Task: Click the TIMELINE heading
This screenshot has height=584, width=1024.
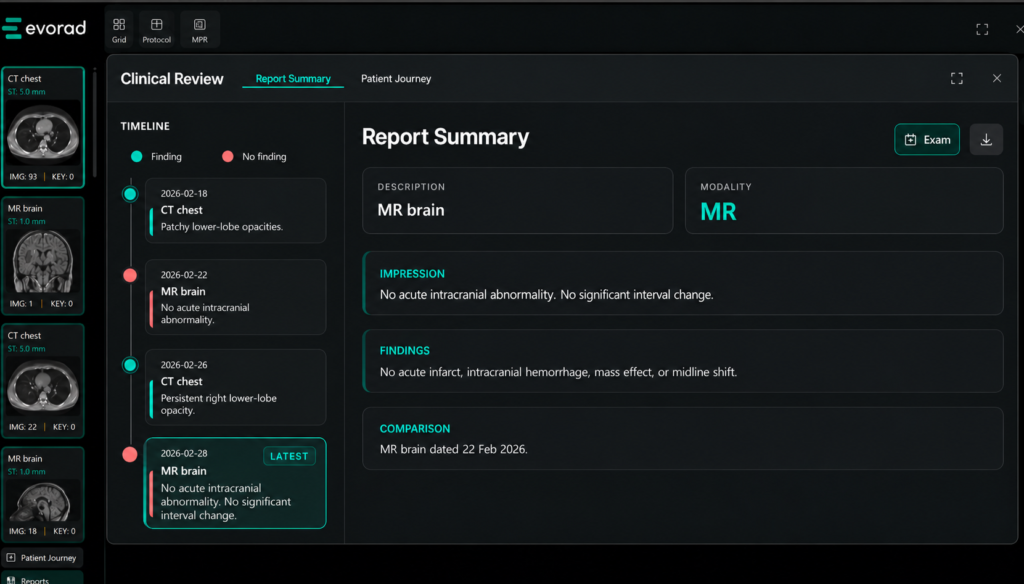Action: (145, 126)
